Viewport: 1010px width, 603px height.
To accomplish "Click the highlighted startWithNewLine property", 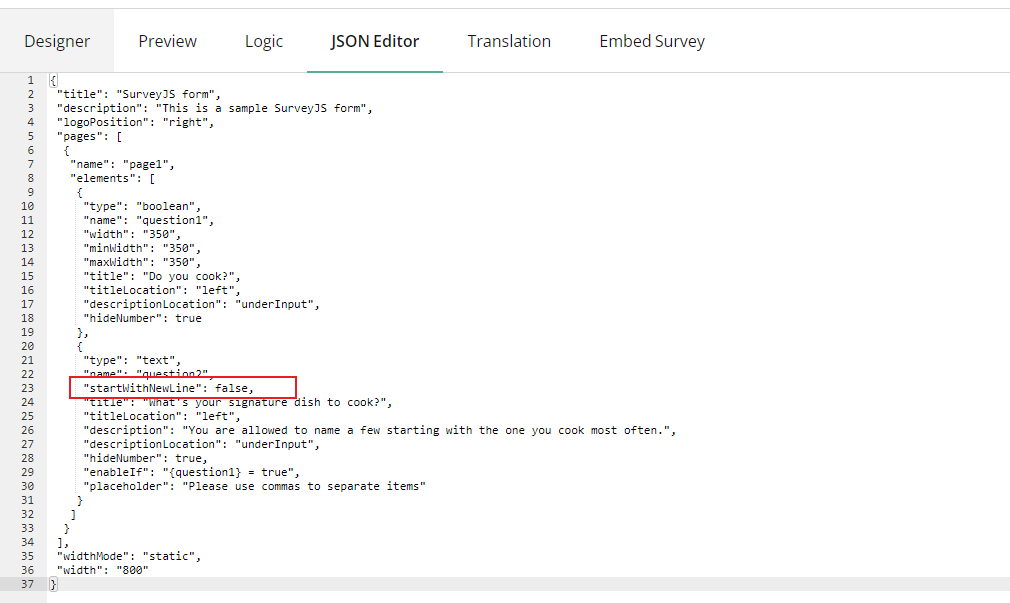I will [180, 388].
